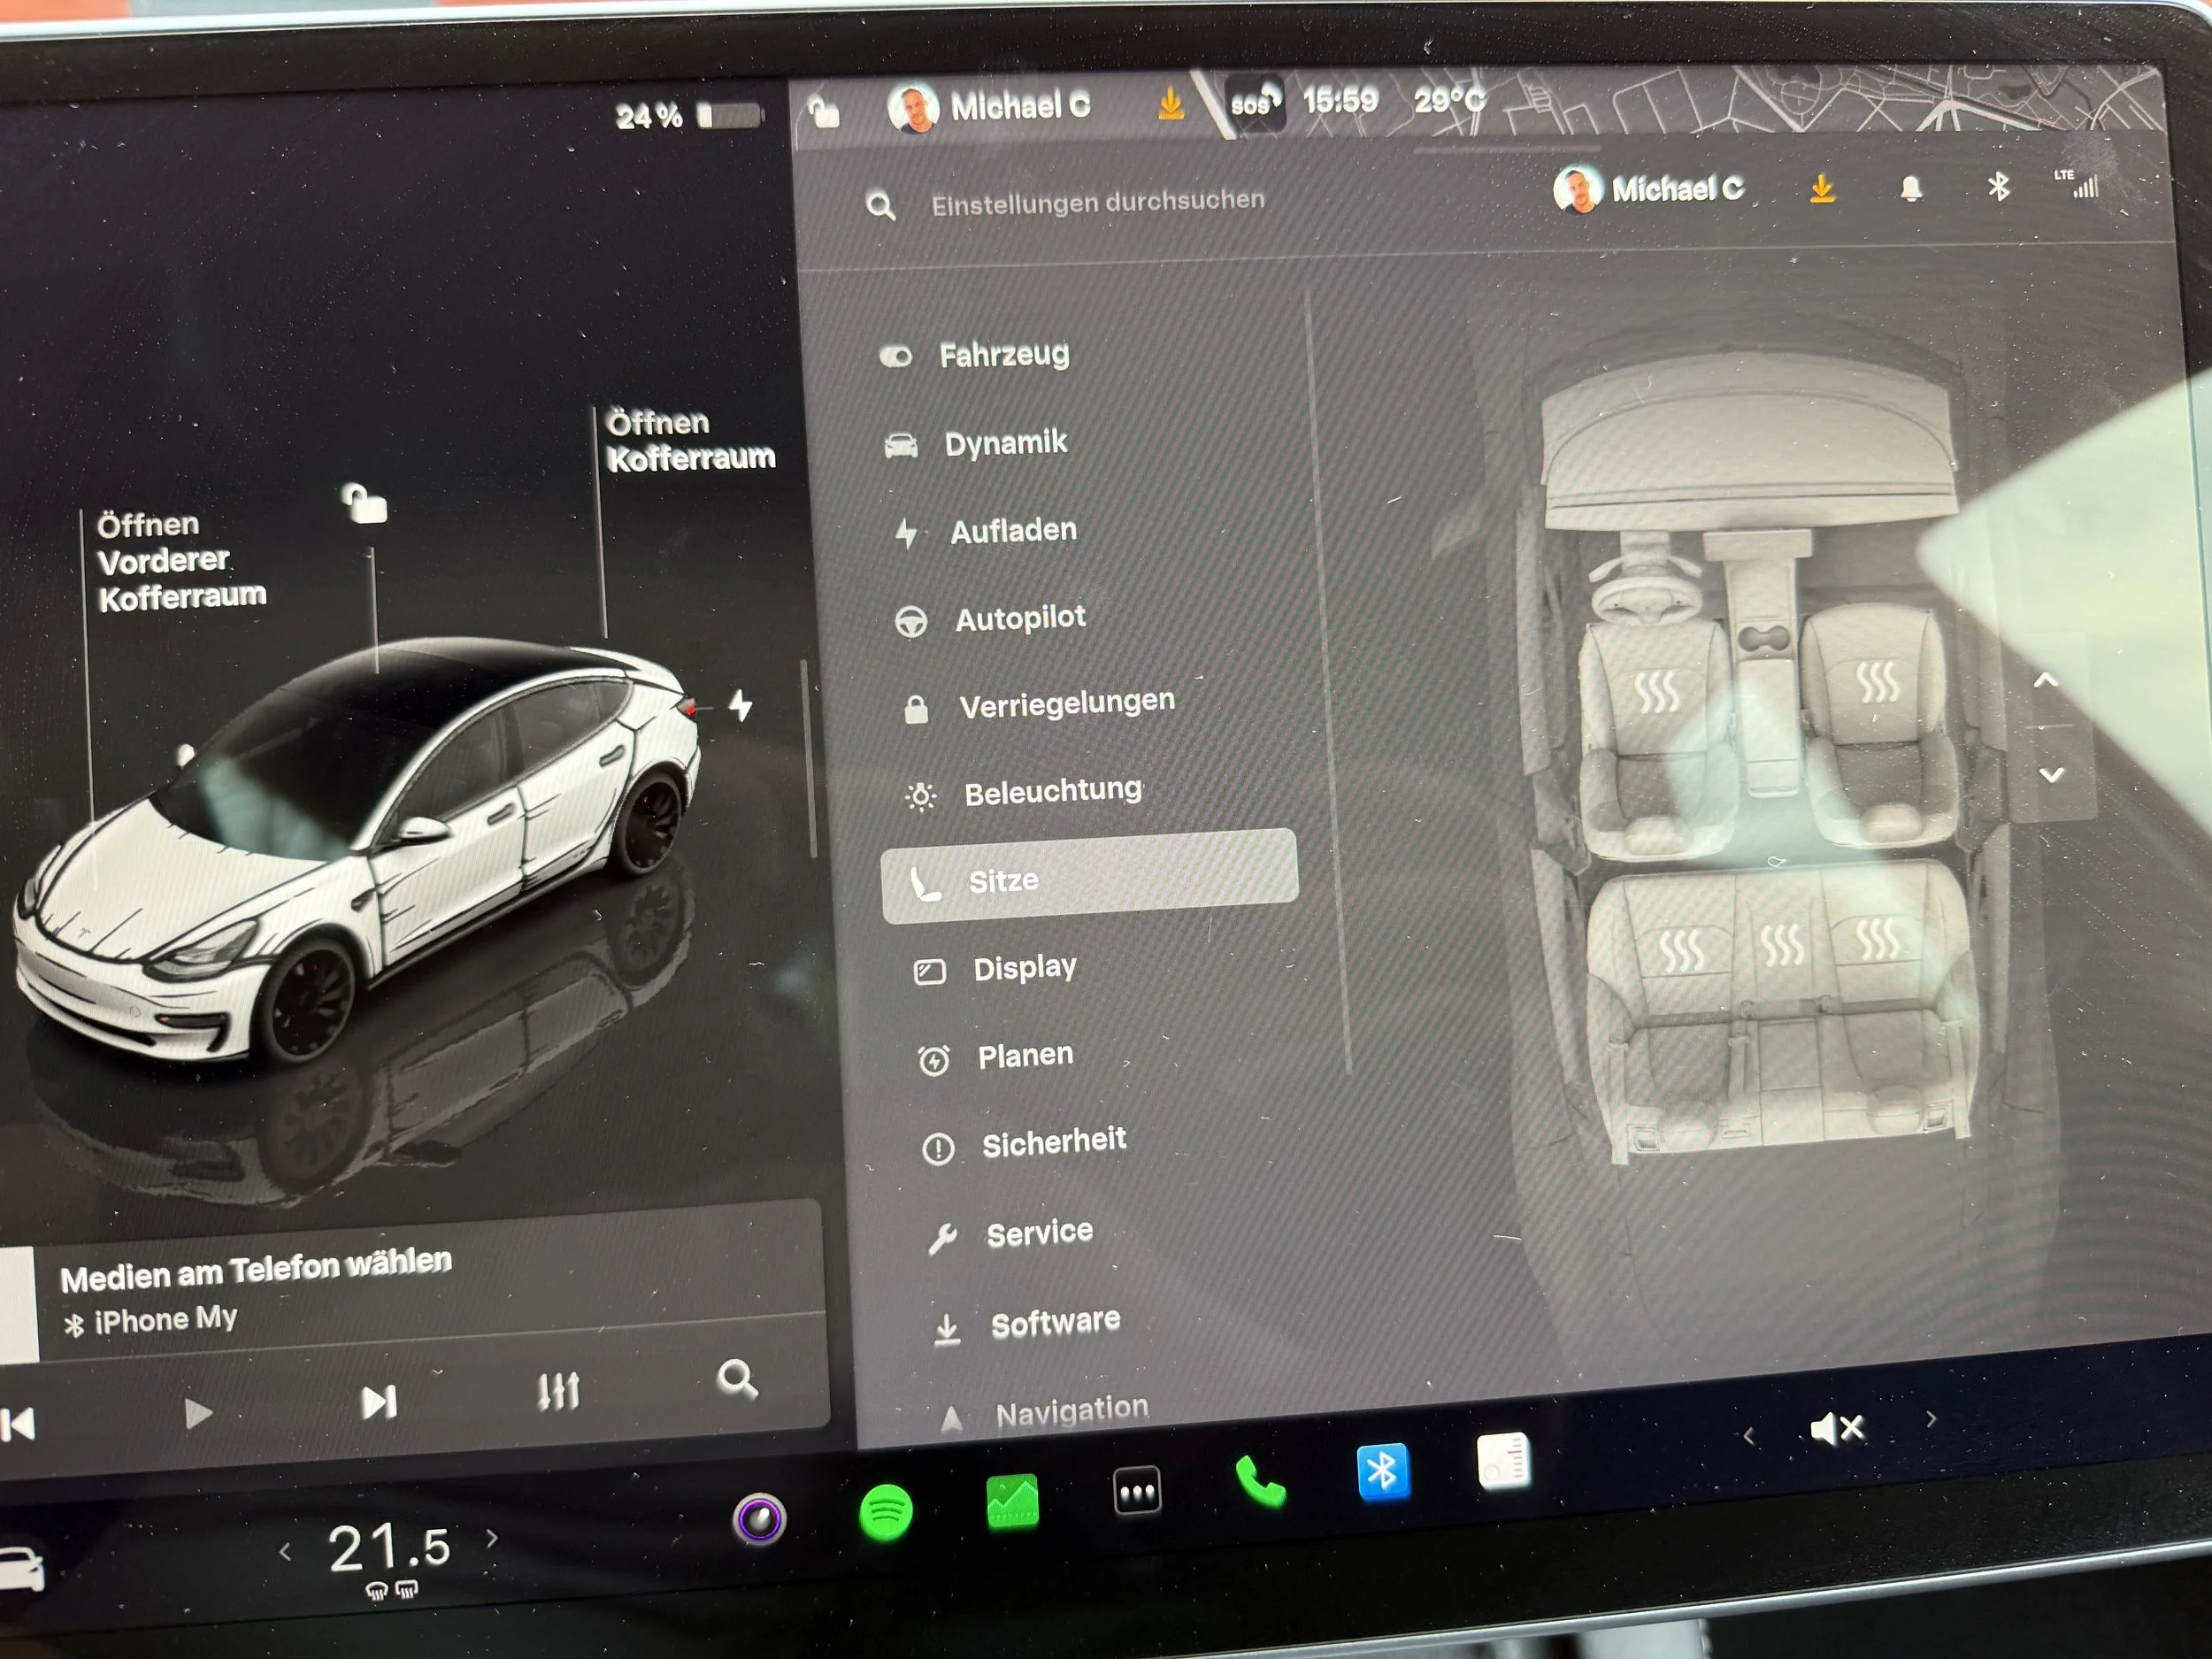Toggle front passenger seat heating
2212x1659 pixels.
coord(1877,682)
